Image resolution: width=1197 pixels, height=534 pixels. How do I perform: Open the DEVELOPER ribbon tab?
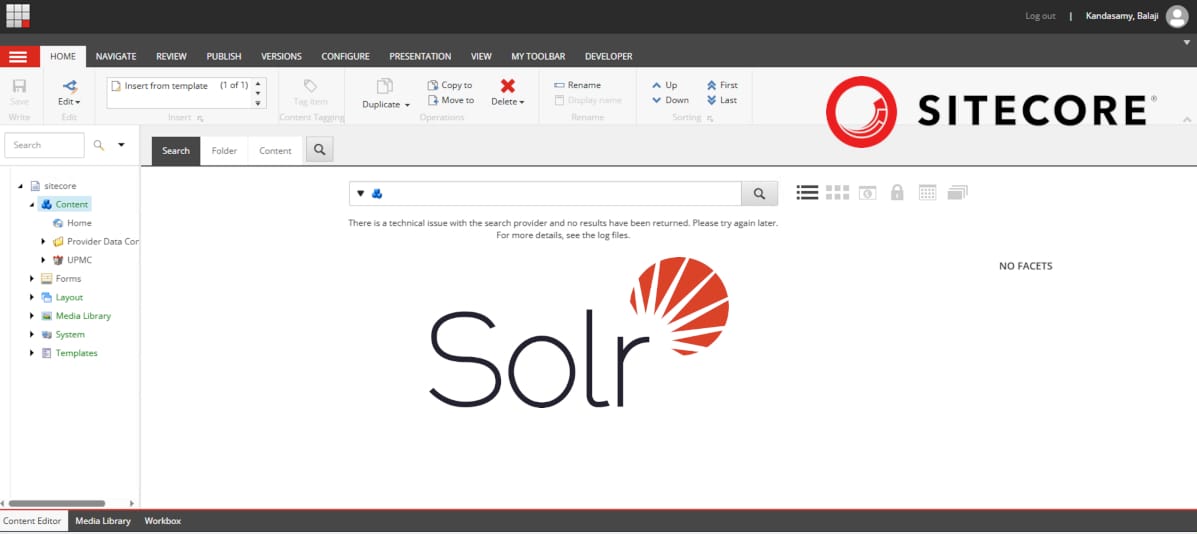pos(608,56)
